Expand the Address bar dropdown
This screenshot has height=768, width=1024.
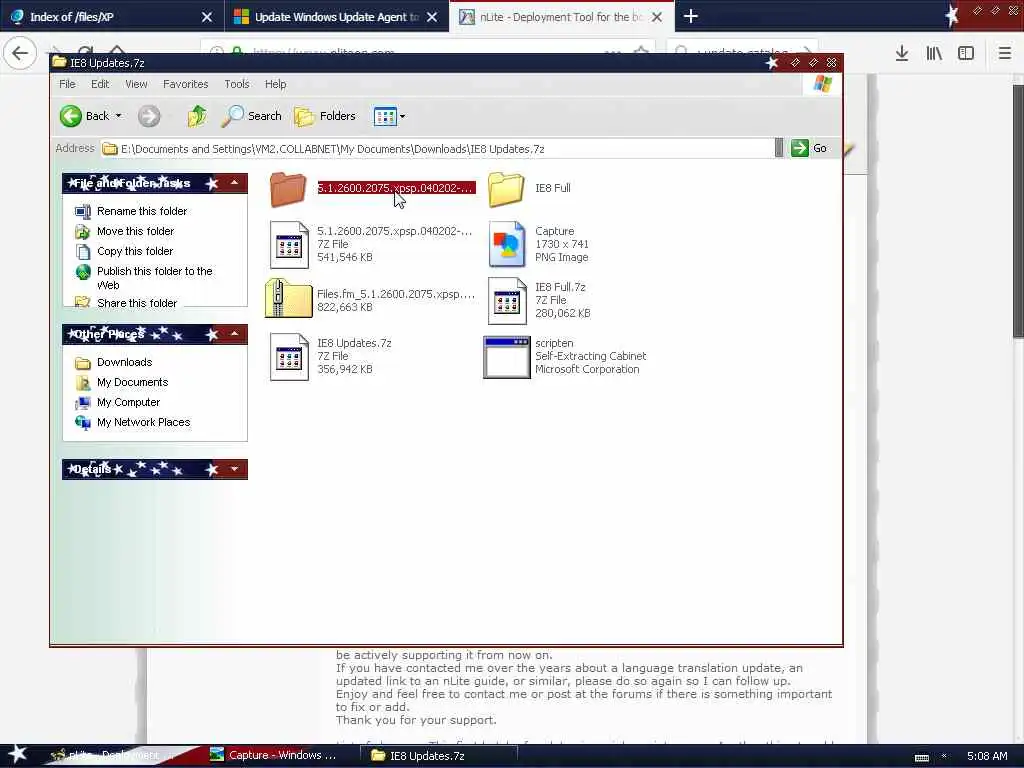778,148
